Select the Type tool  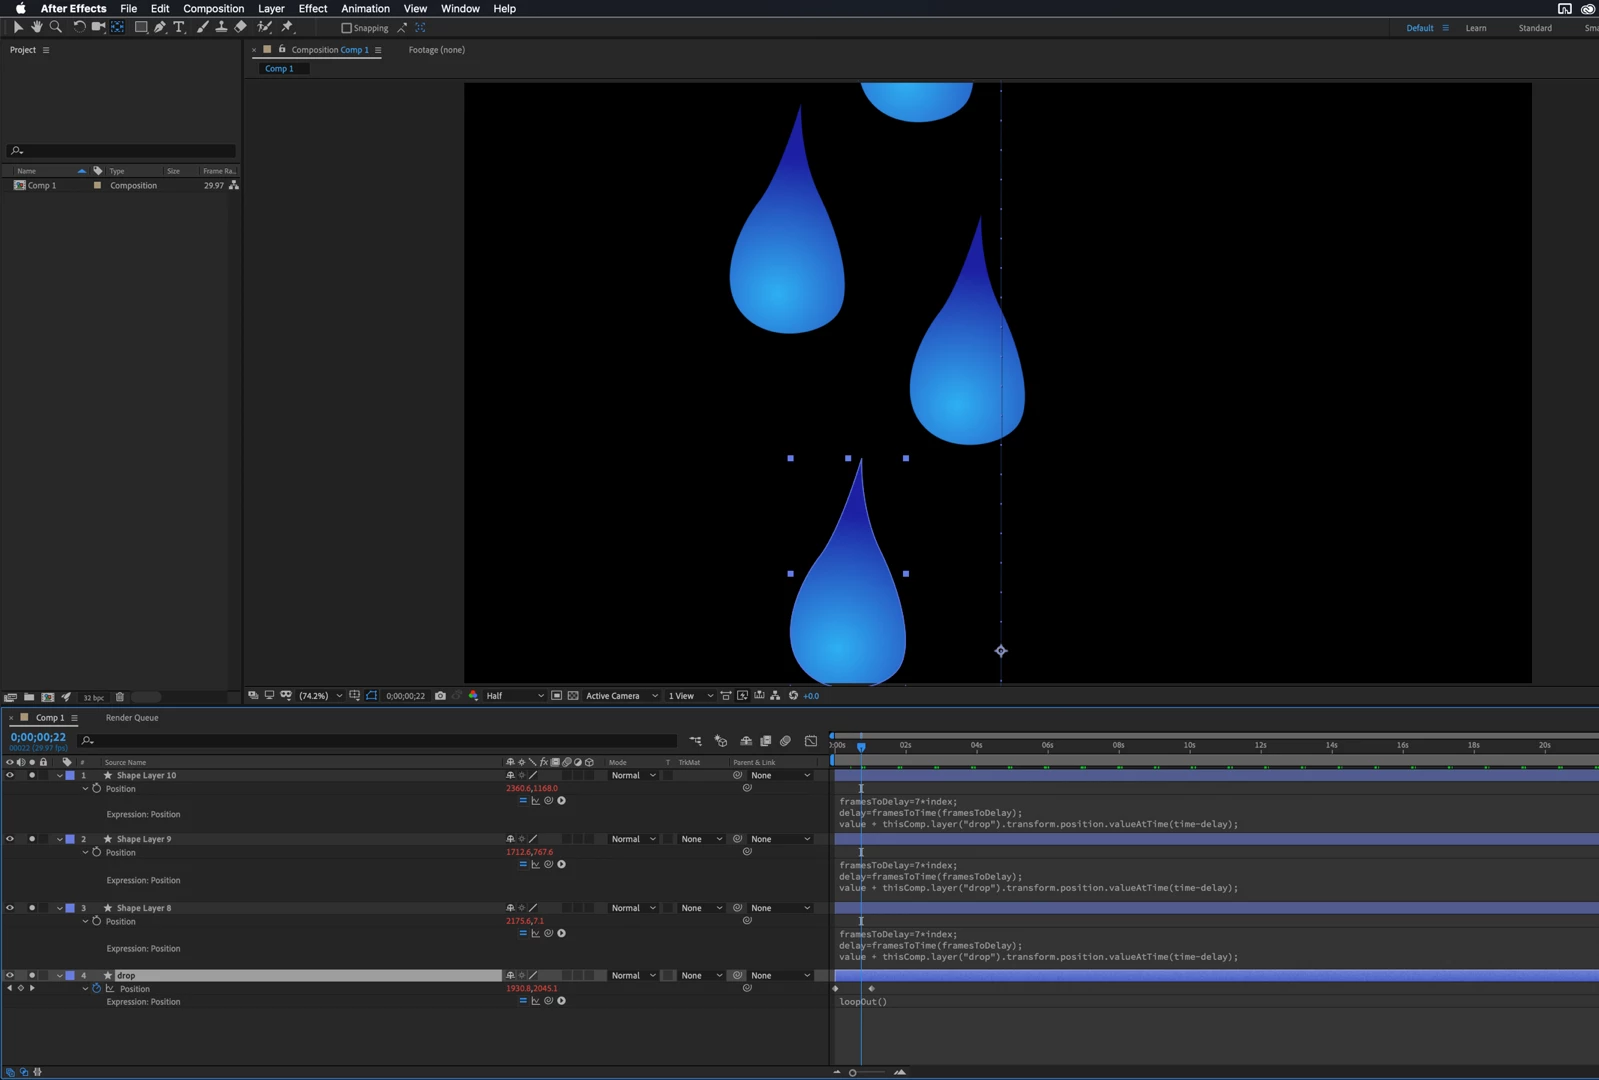click(179, 27)
